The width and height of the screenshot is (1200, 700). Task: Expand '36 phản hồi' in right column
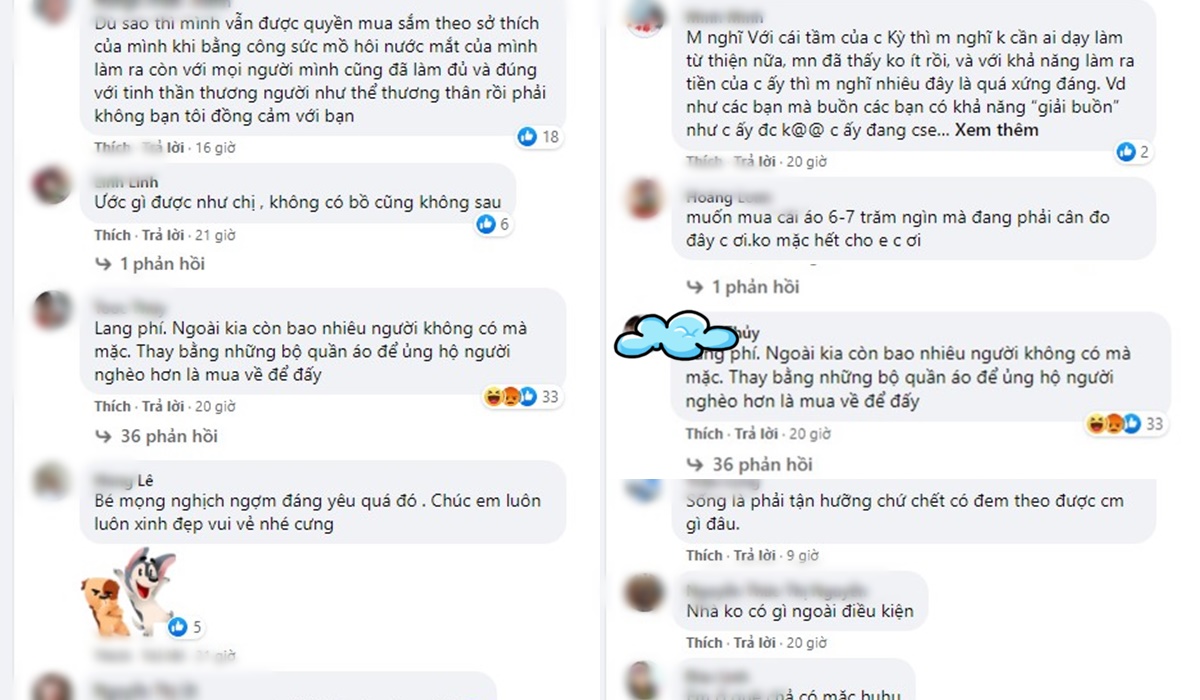click(x=749, y=464)
